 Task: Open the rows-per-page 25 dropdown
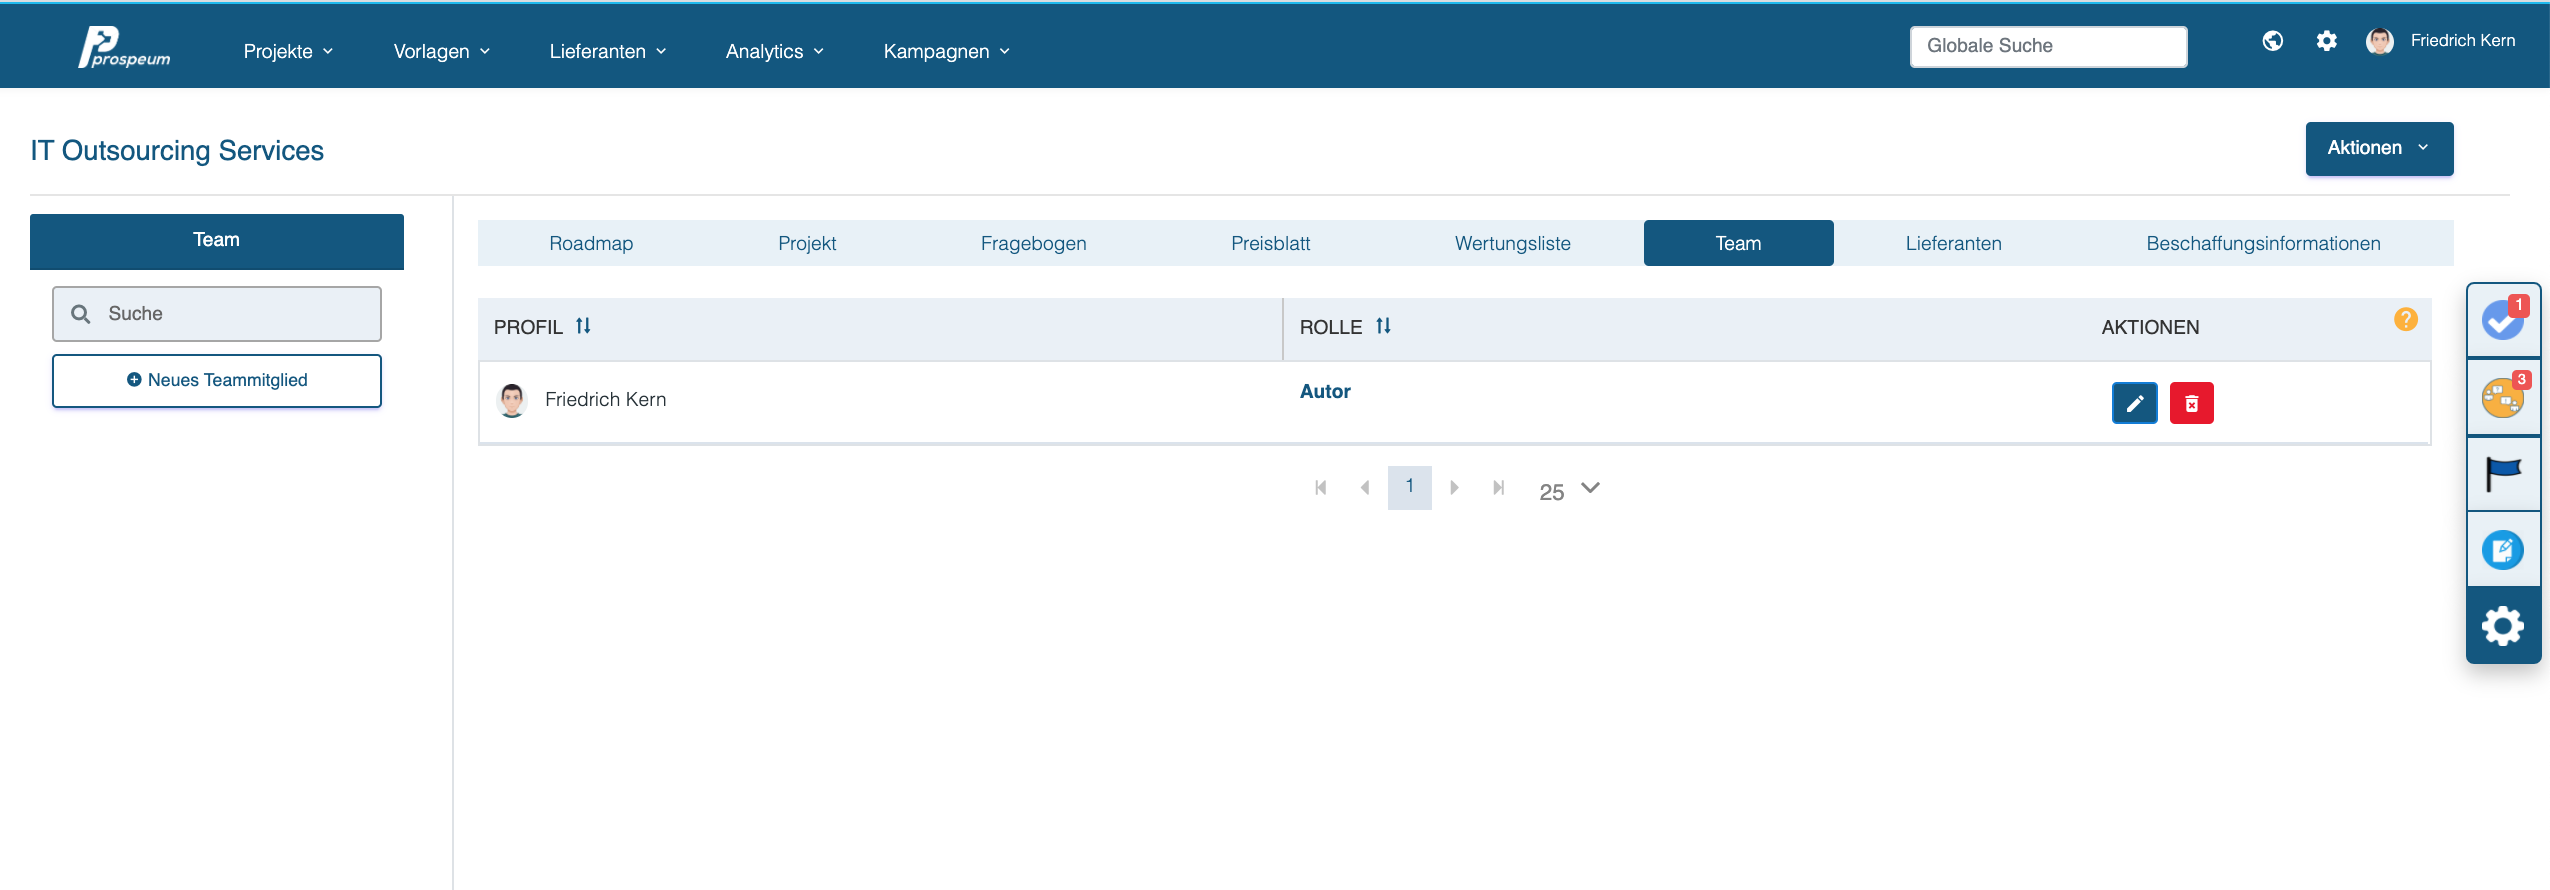coord(1569,490)
